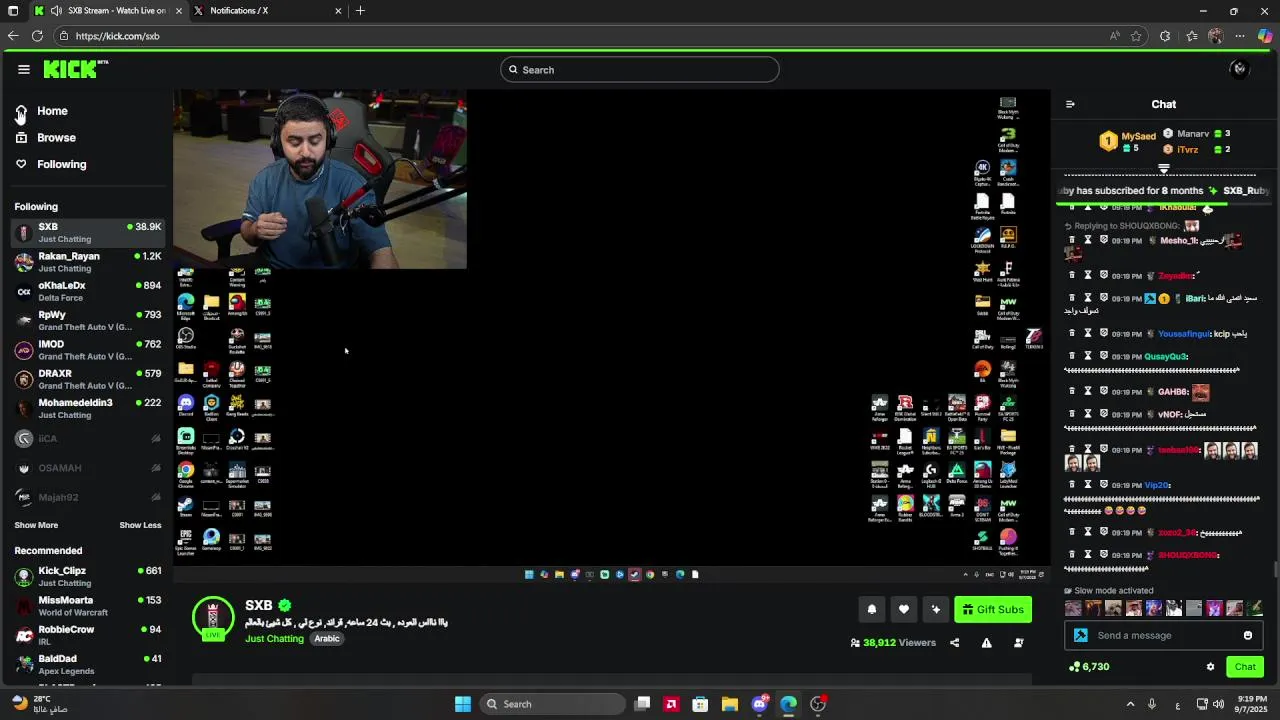Open Mohamedeldin3 channel
The width and height of the screenshot is (1280, 720).
point(88,408)
